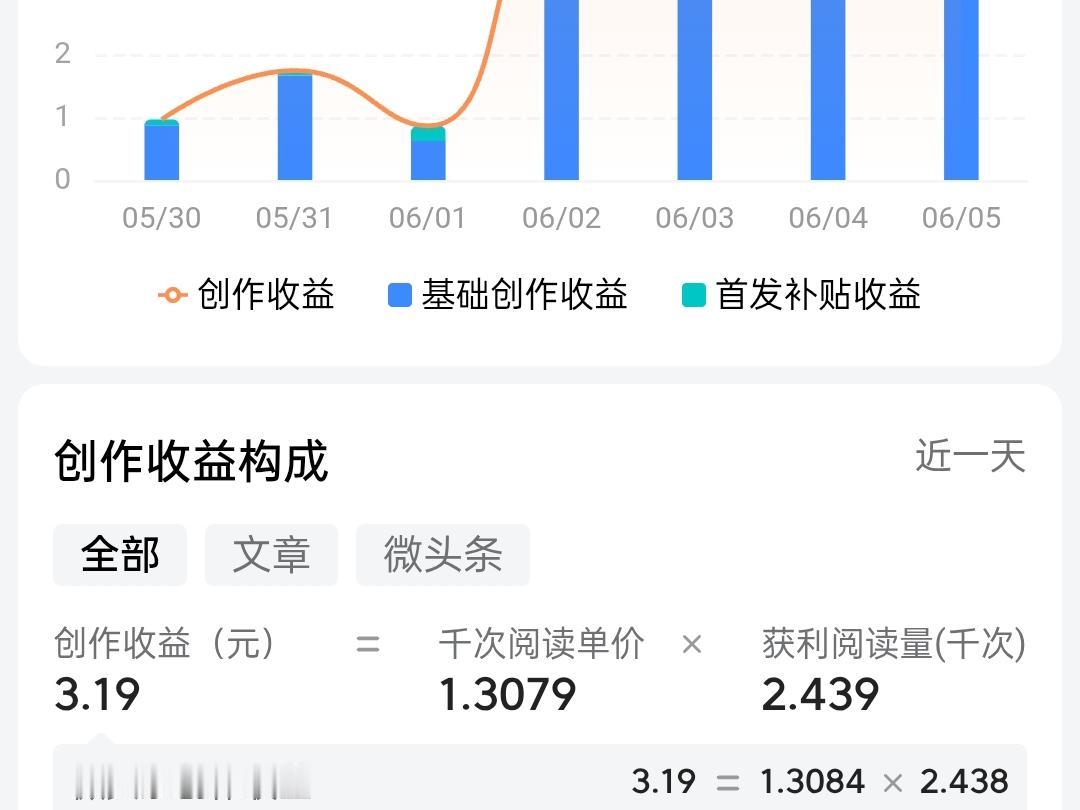Click the 获利阅读量(千次) label
Image resolution: width=1080 pixels, height=810 pixels.
tap(894, 643)
